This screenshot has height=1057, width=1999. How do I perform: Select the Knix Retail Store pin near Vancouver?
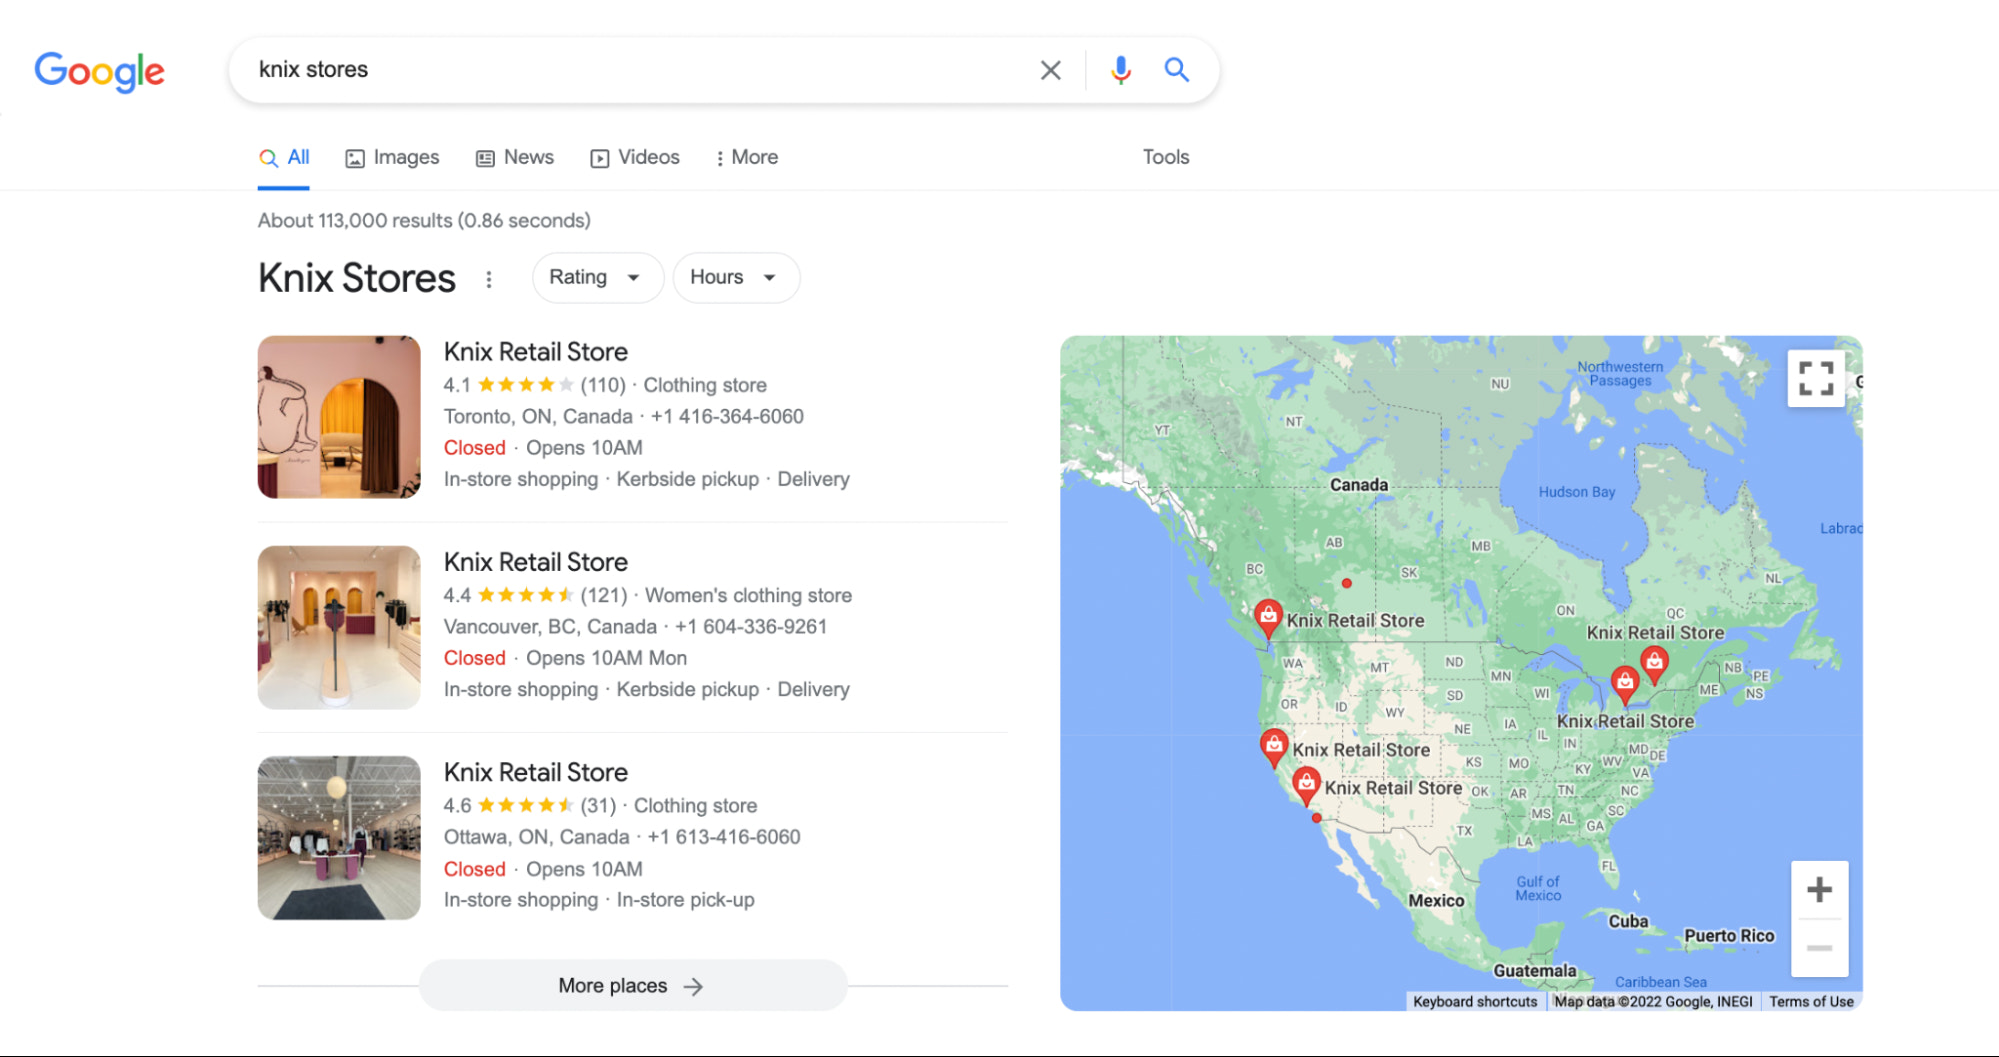click(x=1268, y=617)
